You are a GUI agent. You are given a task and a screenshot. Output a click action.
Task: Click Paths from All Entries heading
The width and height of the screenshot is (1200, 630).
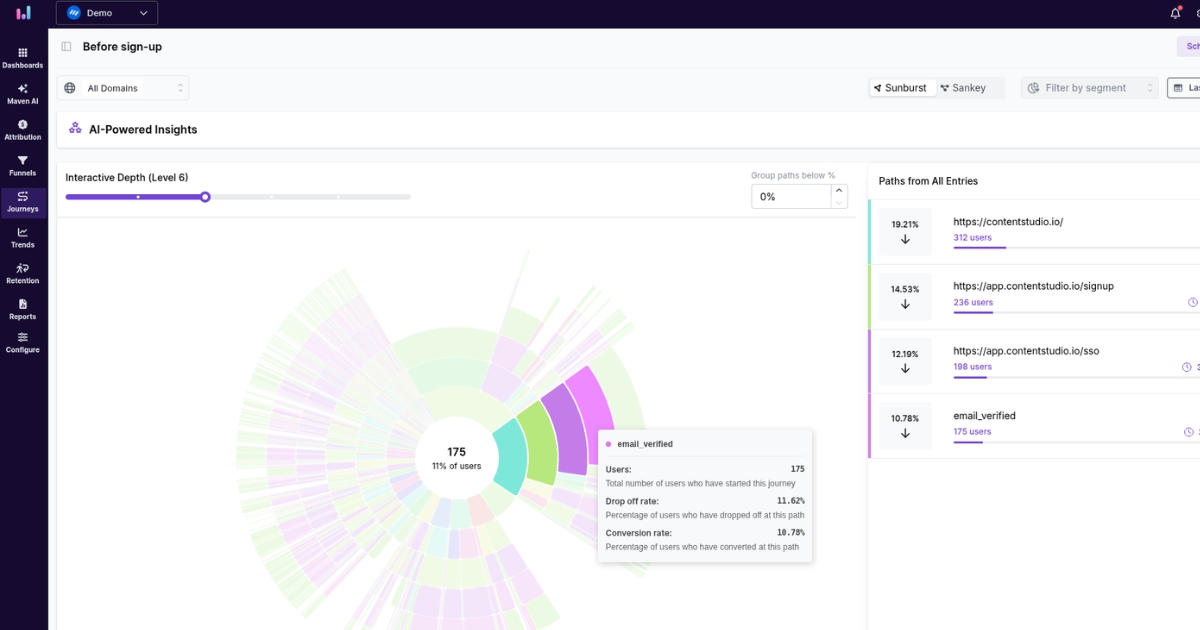928,181
